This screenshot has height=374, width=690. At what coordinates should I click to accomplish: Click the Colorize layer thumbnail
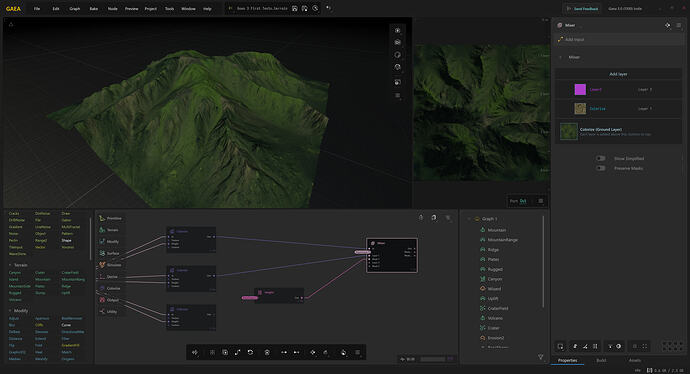click(580, 108)
